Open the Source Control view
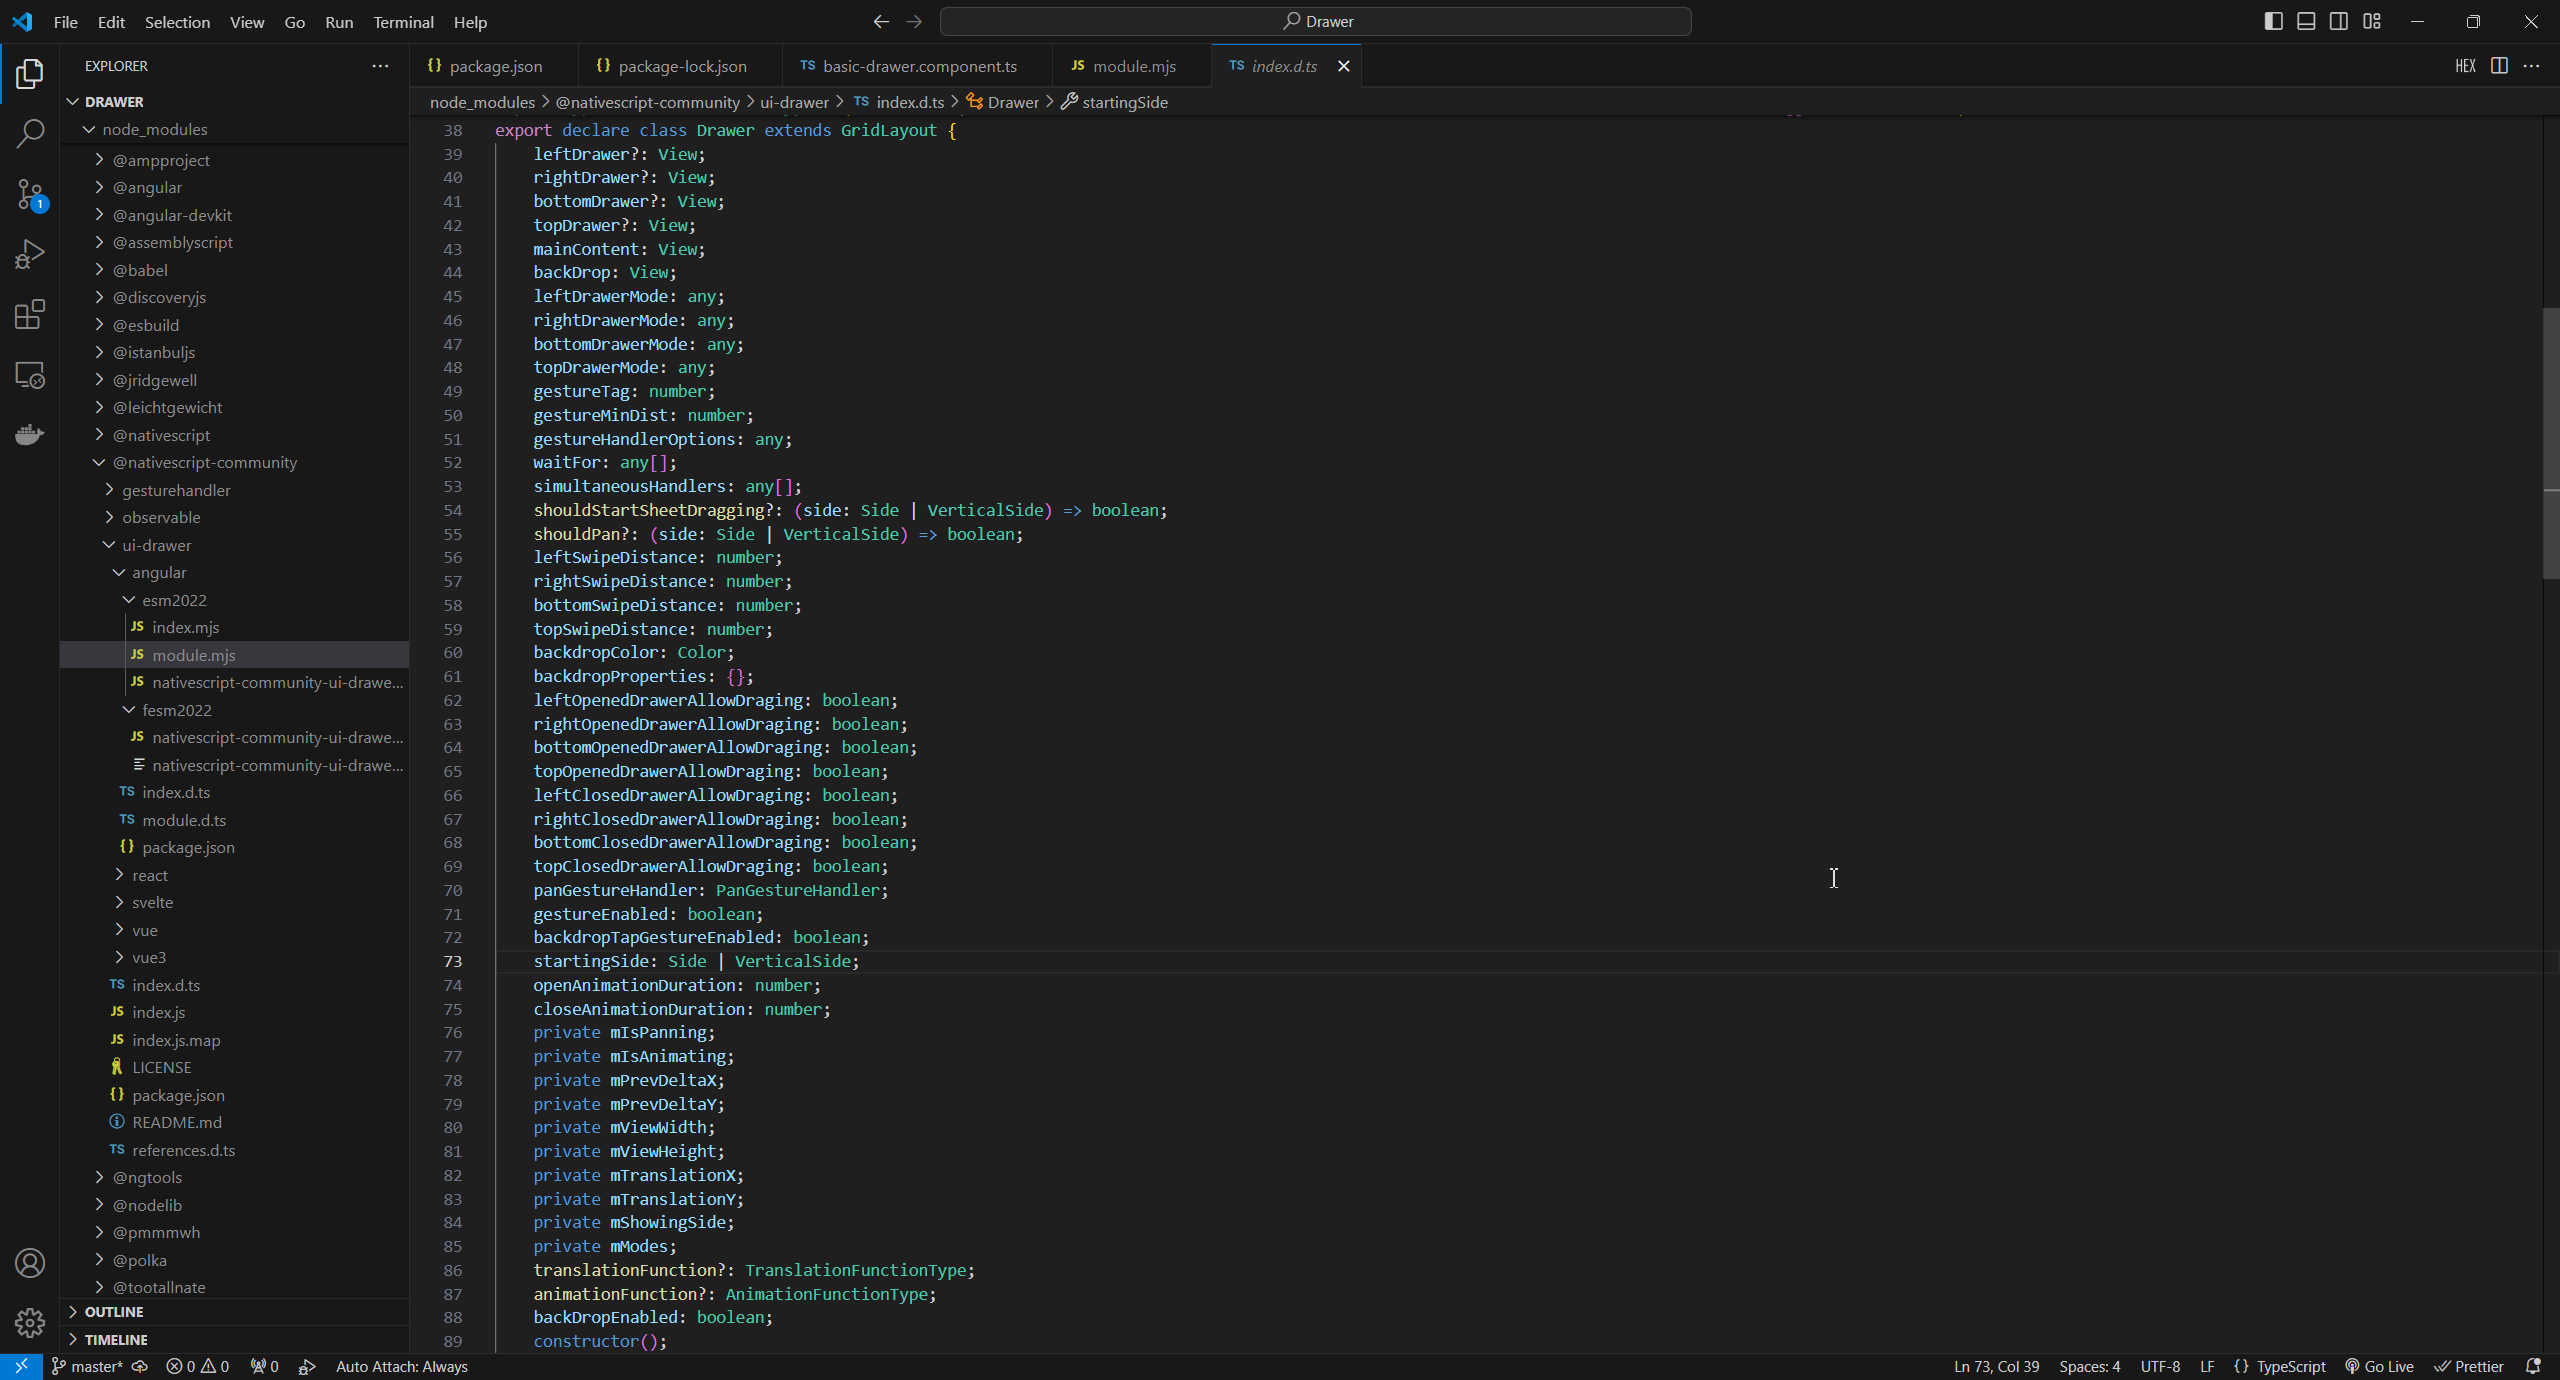The image size is (2560, 1380). 30,194
